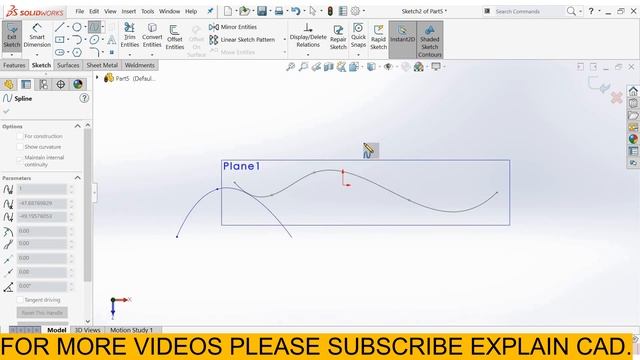This screenshot has height=360, width=640.
Task: Click Trim Entities tool
Action: pyautogui.click(x=130, y=35)
